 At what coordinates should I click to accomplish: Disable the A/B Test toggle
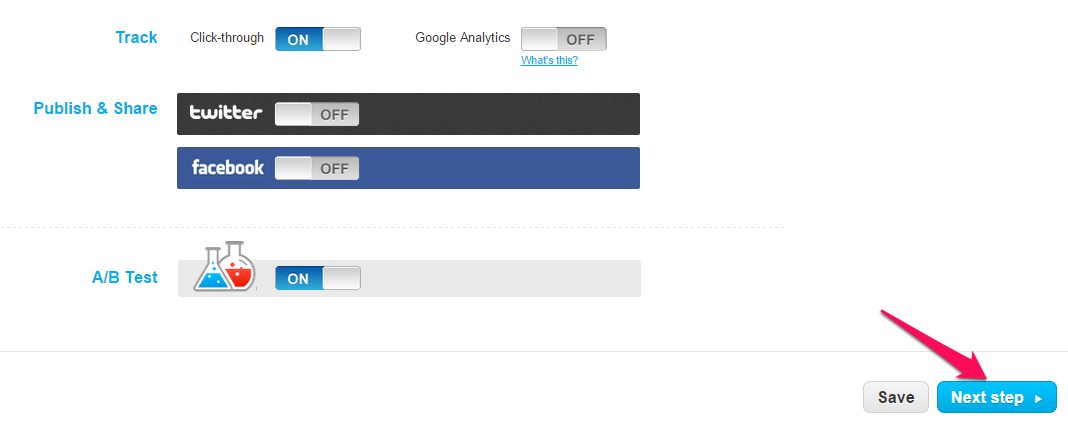(x=318, y=278)
